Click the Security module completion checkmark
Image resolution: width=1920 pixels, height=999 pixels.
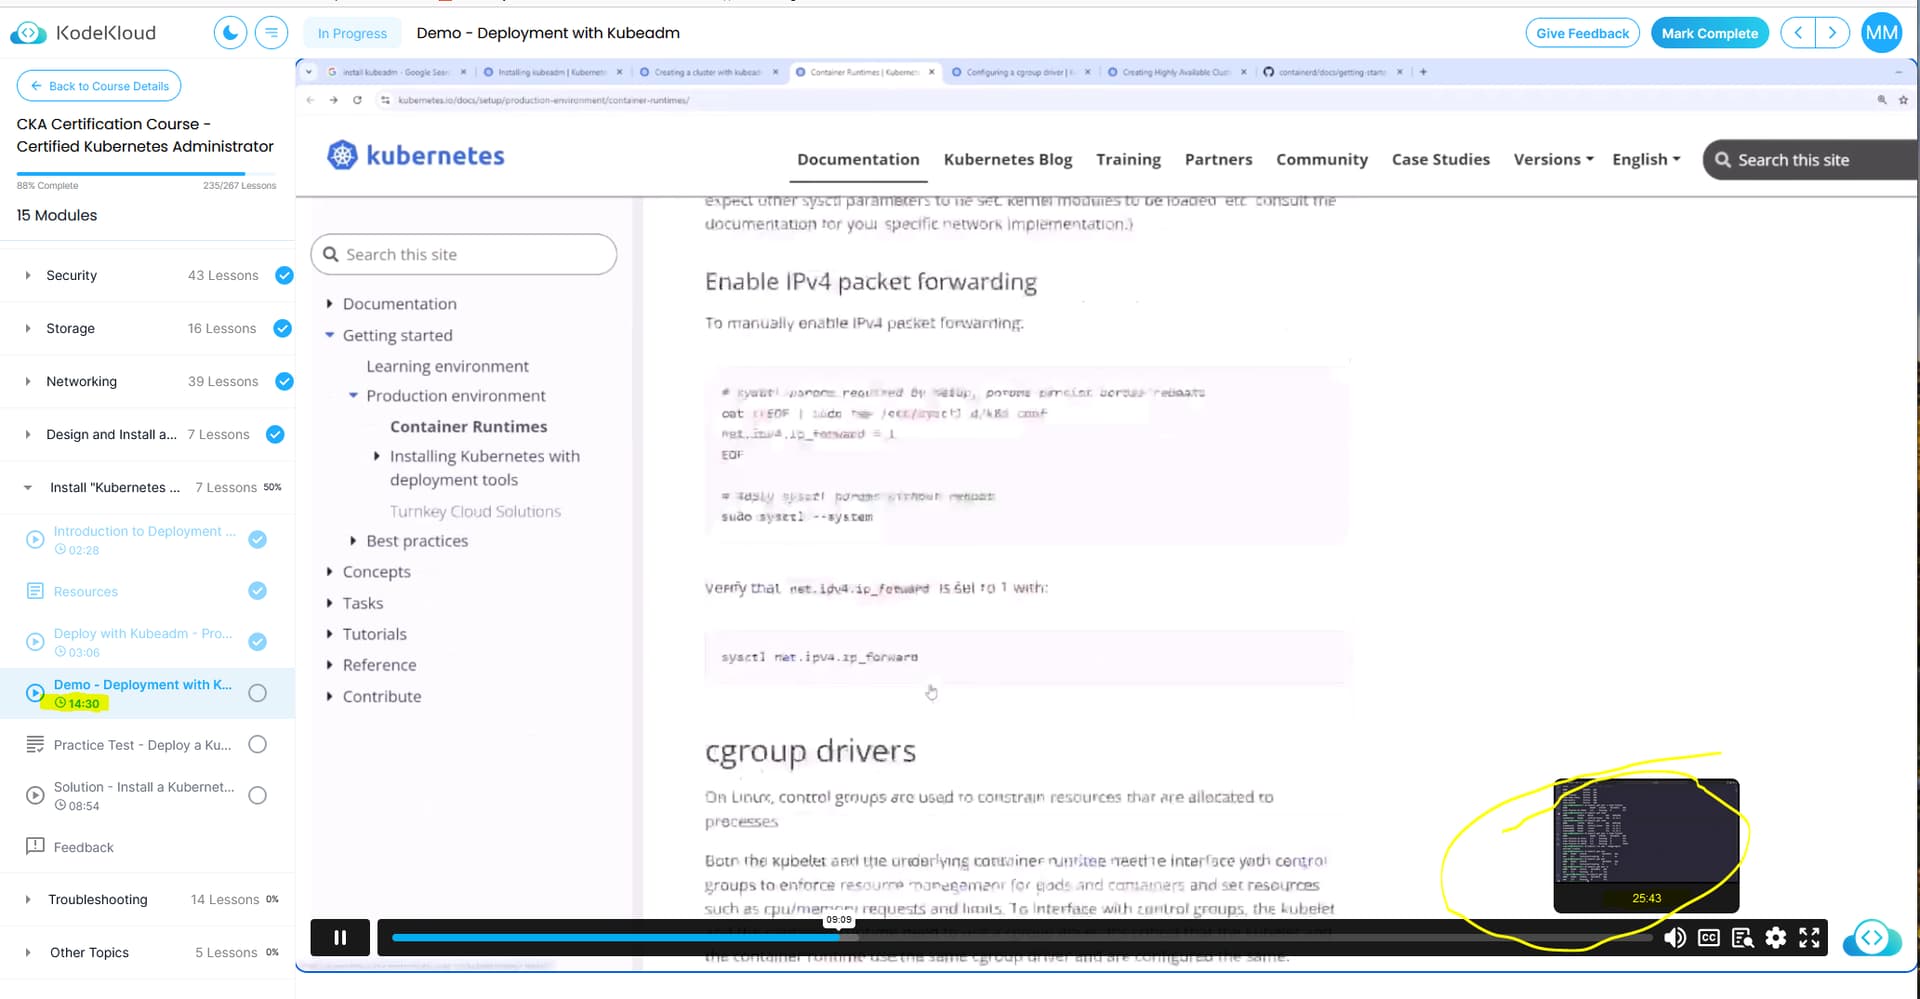pyautogui.click(x=284, y=275)
